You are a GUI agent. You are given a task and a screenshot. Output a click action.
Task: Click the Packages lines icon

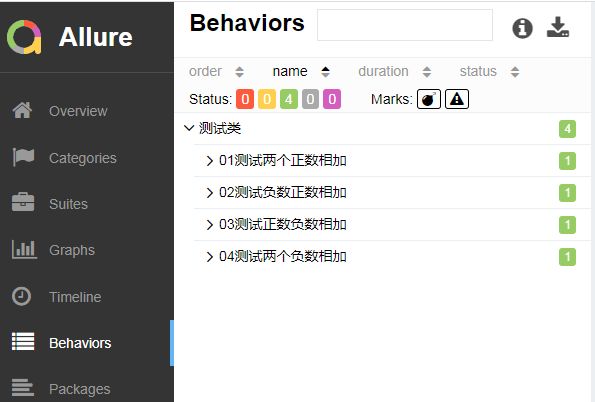coord(23,387)
